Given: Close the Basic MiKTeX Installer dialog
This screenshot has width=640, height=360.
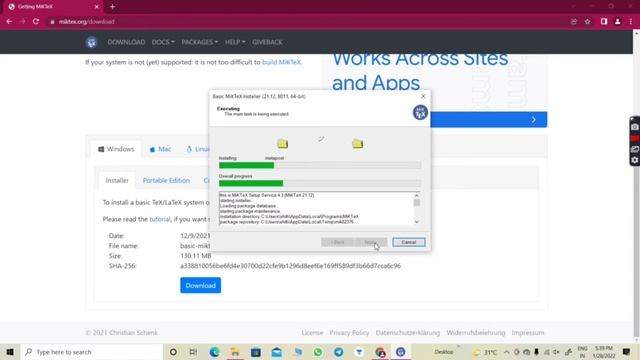Looking at the screenshot, I should tap(423, 96).
